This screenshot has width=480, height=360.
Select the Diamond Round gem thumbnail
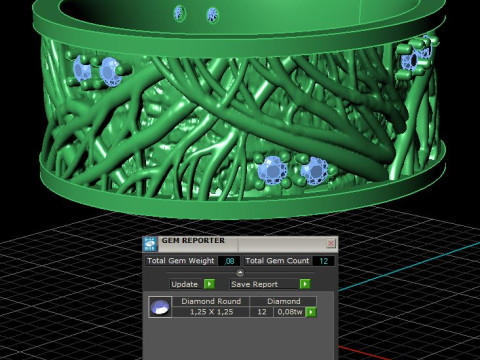(160, 307)
